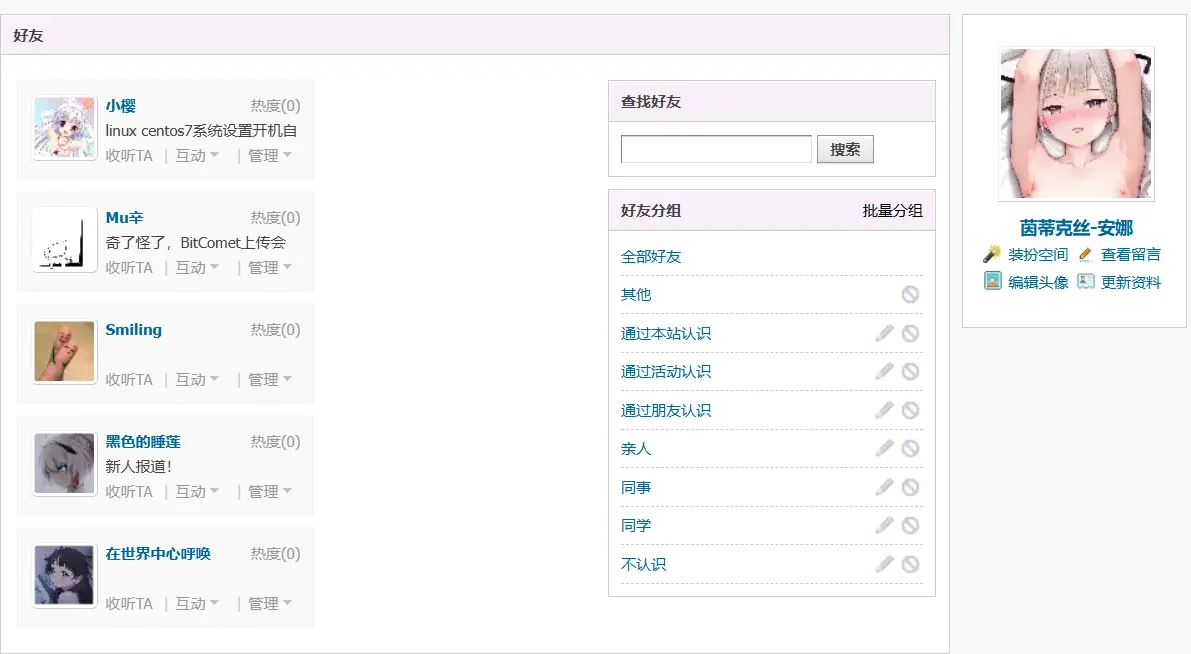Click the find friends search input field
Viewport: 1191px width, 654px height.
click(x=716, y=149)
